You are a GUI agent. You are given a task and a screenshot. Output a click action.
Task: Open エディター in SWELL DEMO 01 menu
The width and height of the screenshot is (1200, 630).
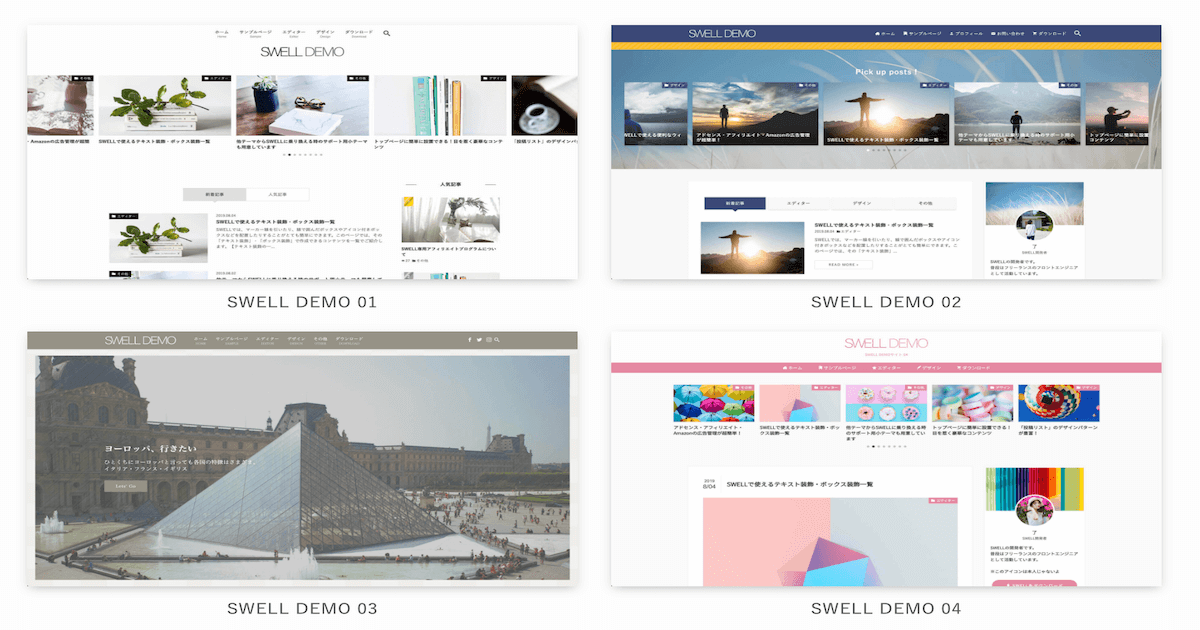294,33
